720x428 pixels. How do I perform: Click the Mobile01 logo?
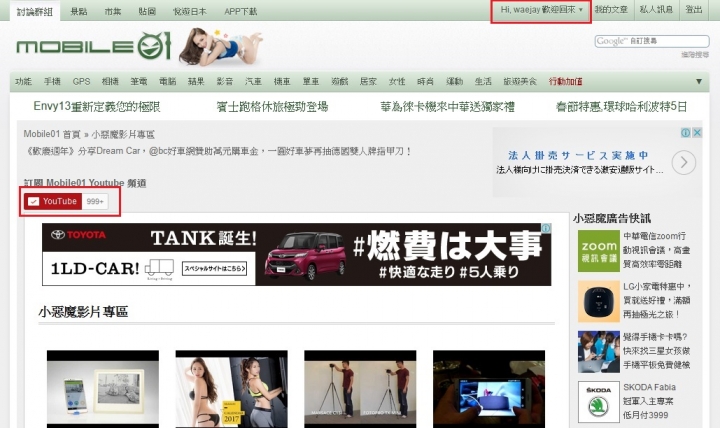pos(94,46)
